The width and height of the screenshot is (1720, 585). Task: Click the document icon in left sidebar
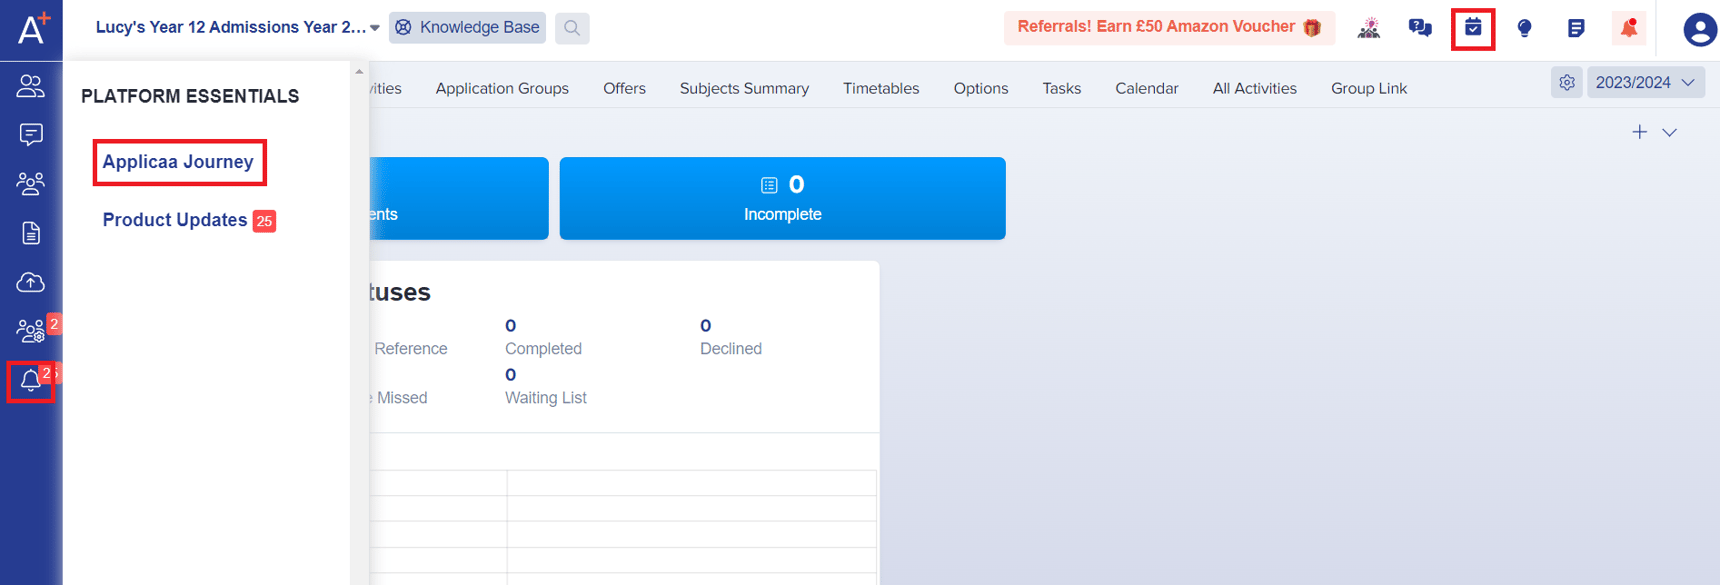30,233
